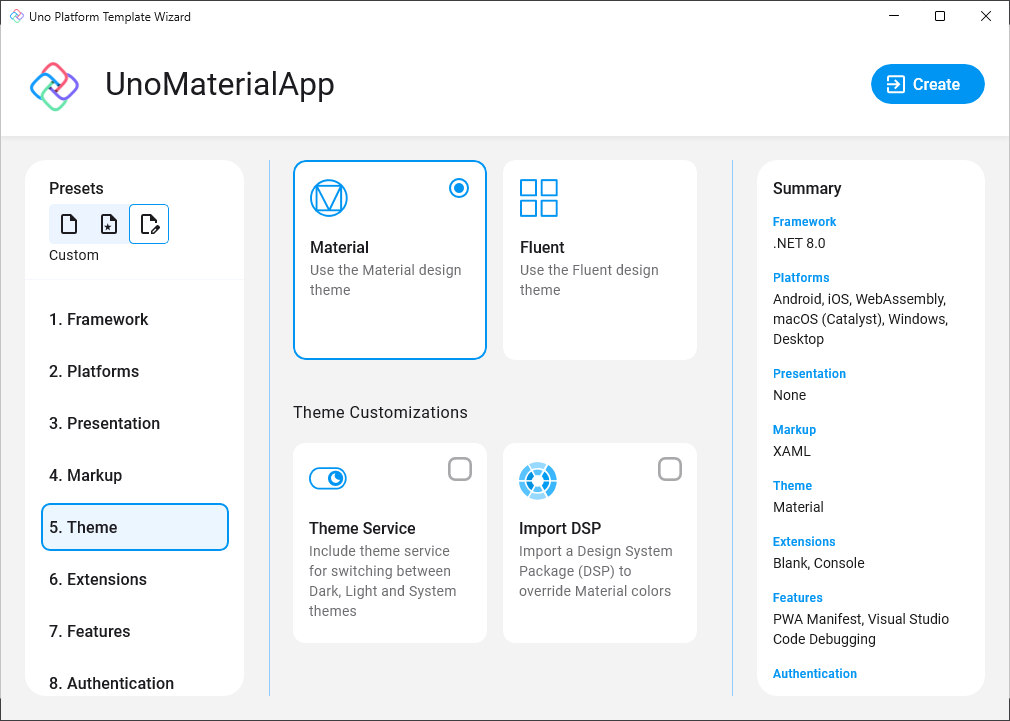Open the Framework link in Summary
1010x721 pixels.
(804, 221)
